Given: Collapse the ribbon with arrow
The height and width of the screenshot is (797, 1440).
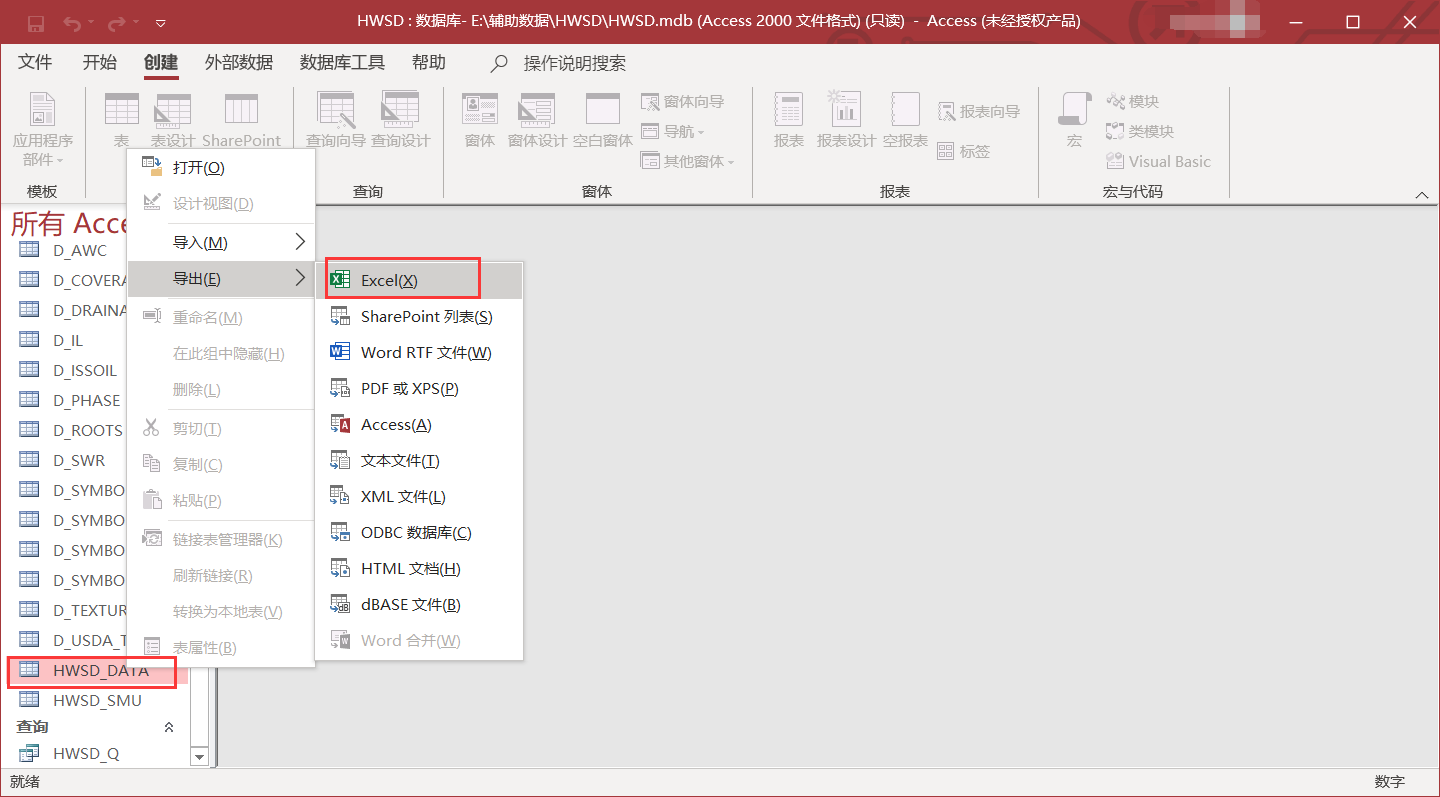Looking at the screenshot, I should click(1422, 194).
